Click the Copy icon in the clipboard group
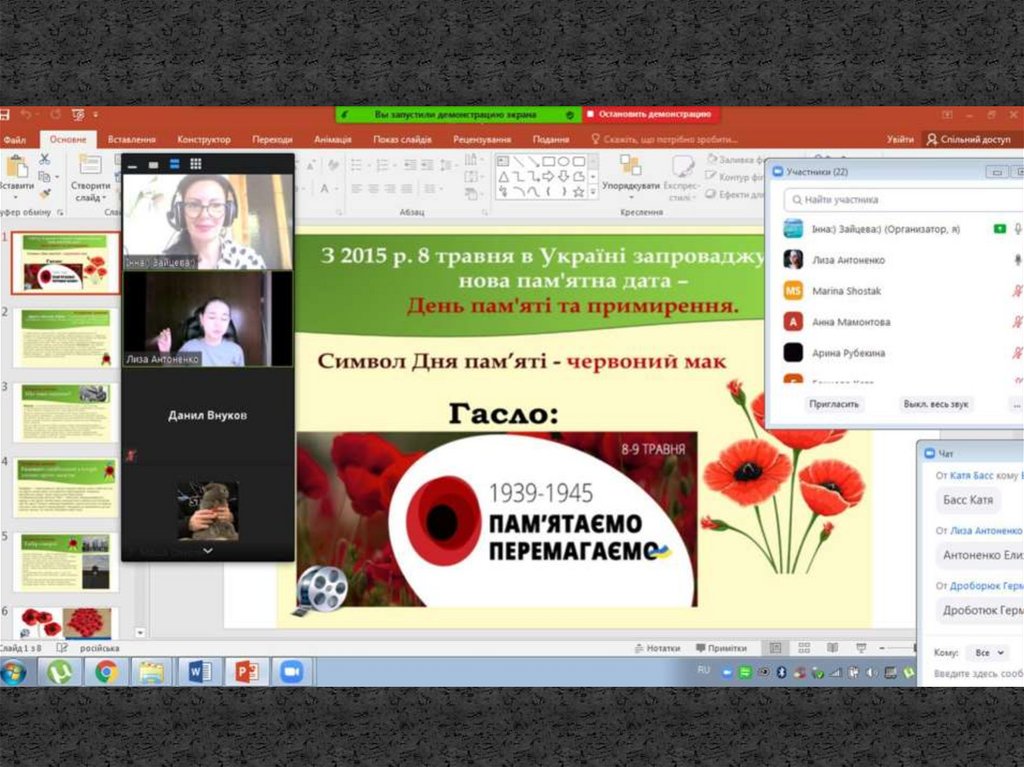The image size is (1024, 767). [44, 177]
